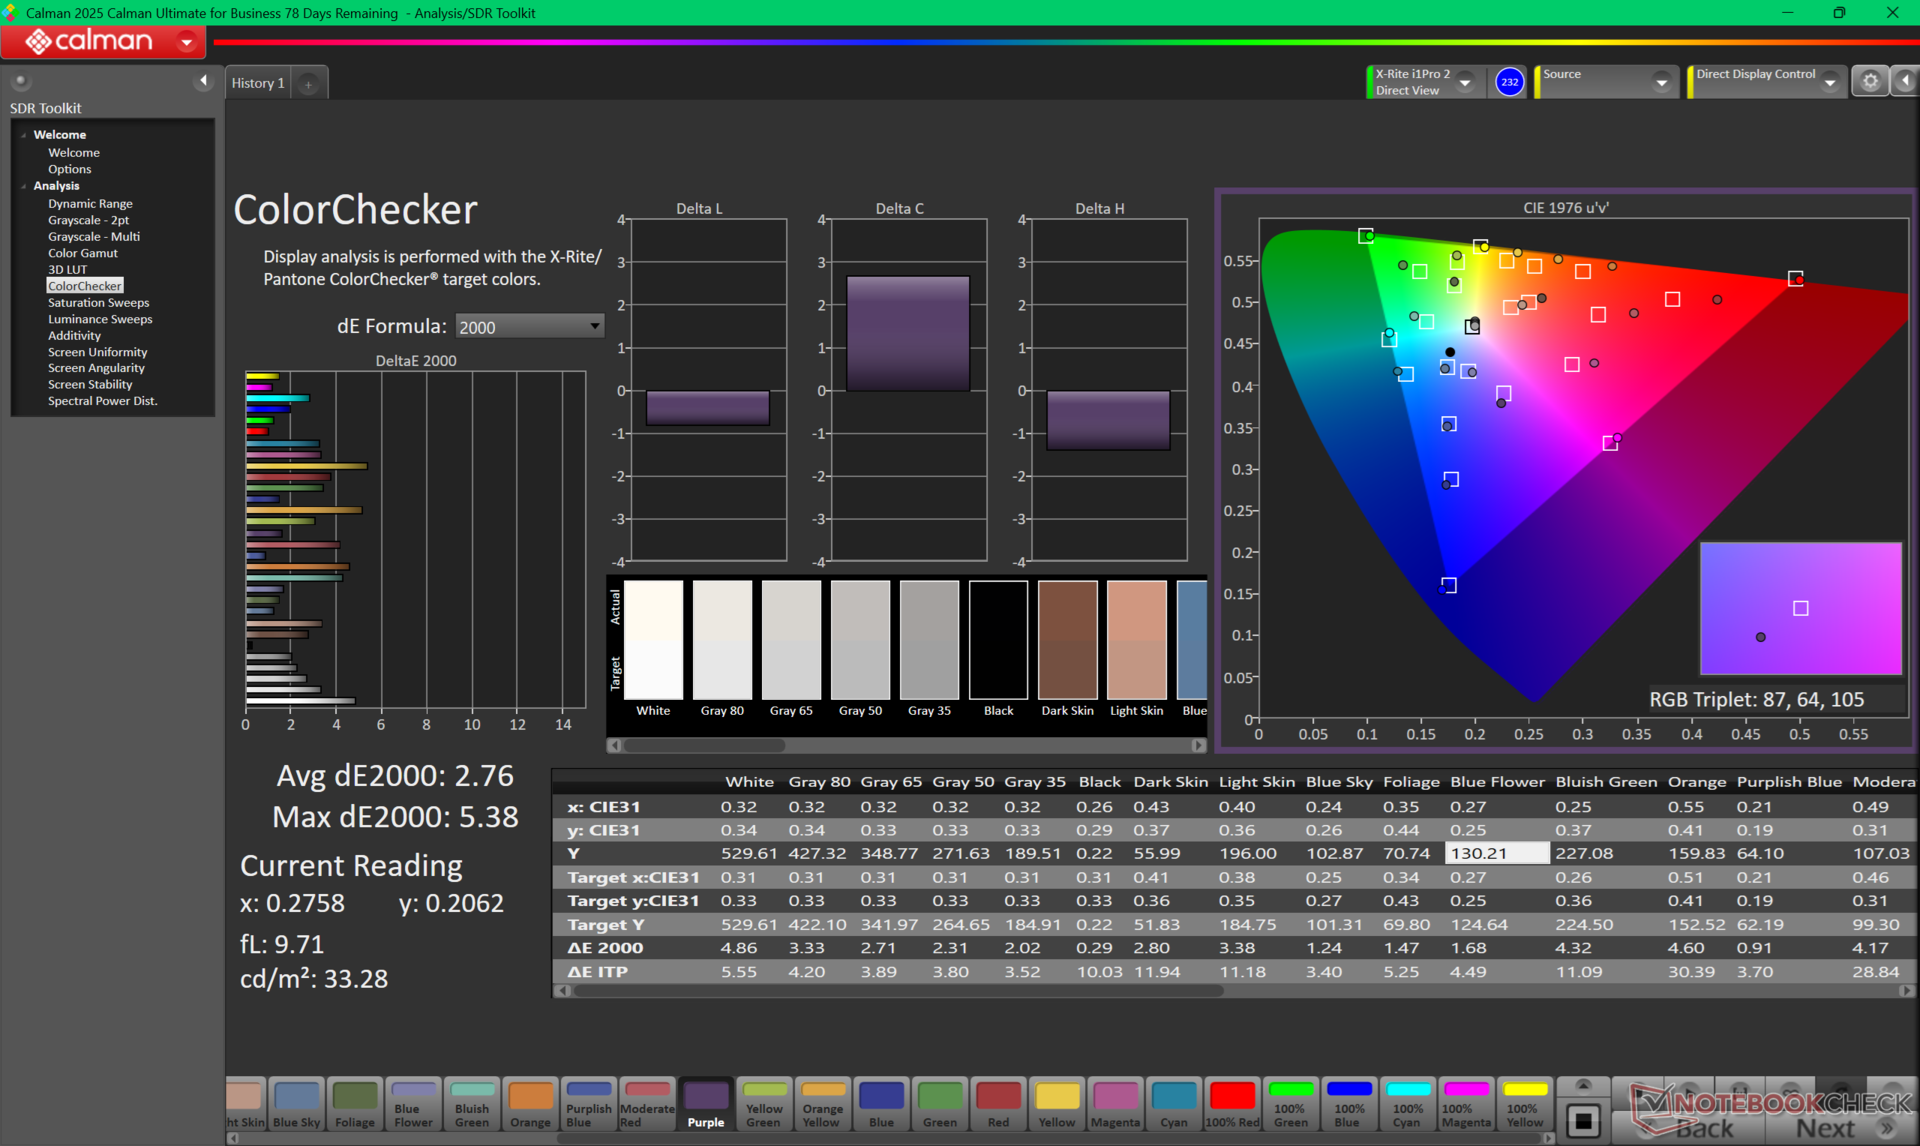This screenshot has height=1146, width=1920.
Task: Select the Orange color patch
Action: 530,1103
